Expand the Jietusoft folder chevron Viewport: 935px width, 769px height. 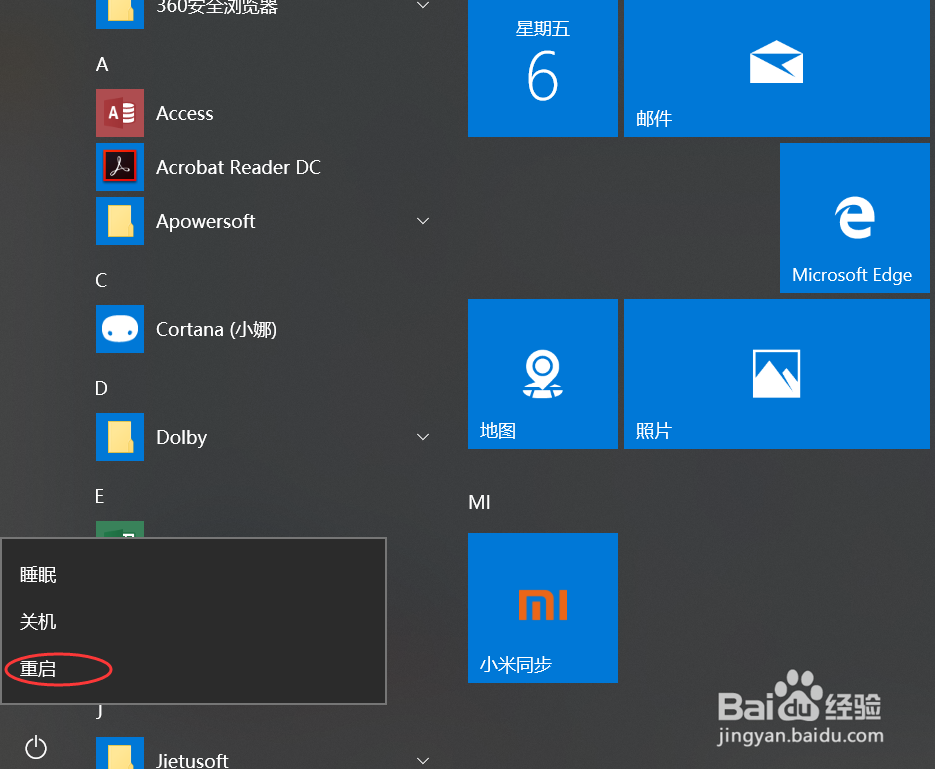pos(423,761)
